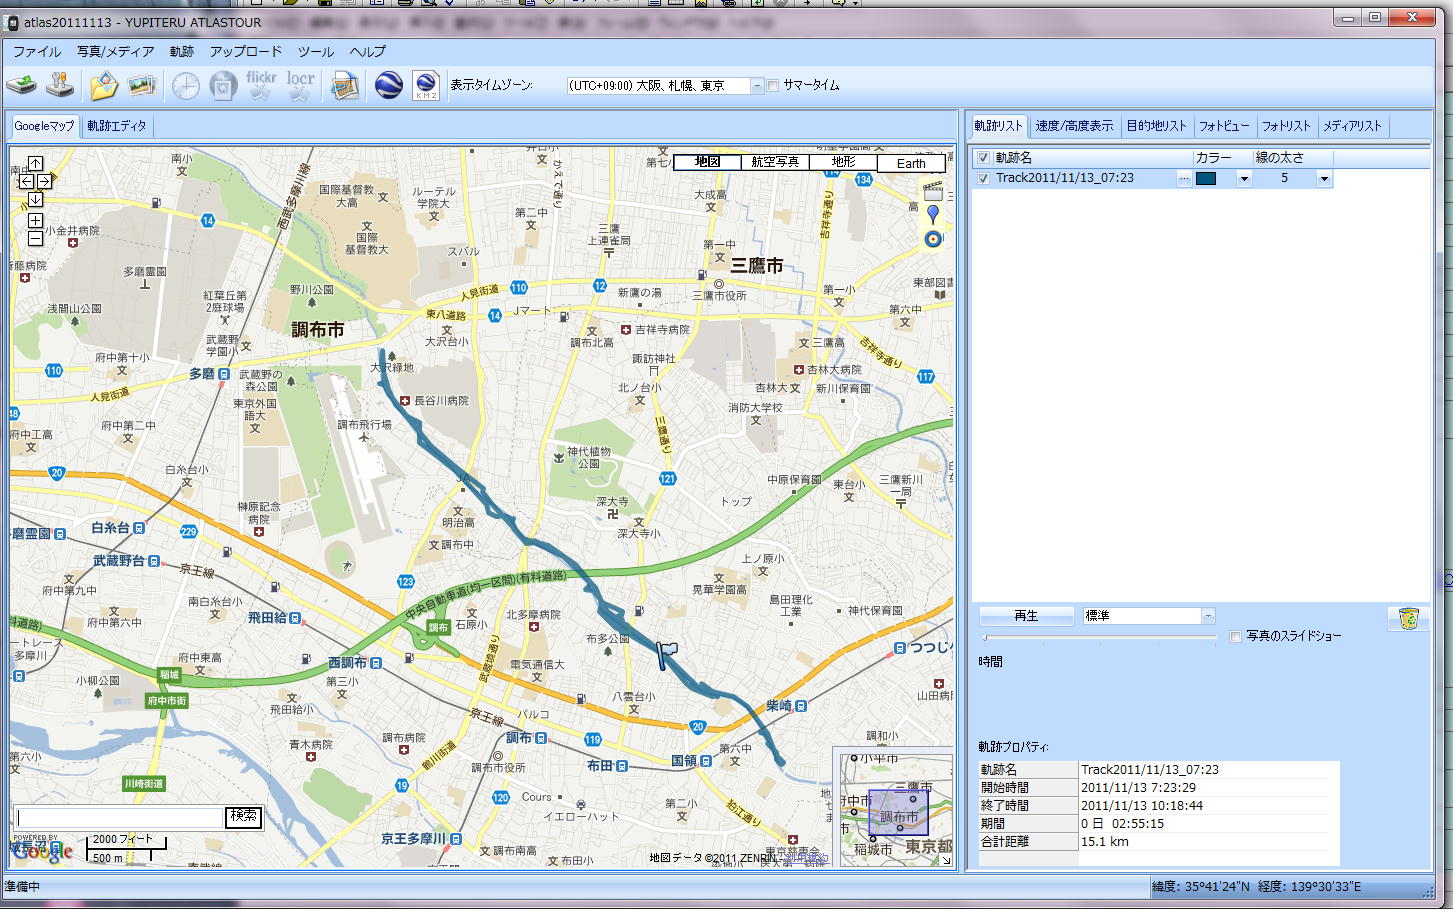Click the blue circular target icon on map
Viewport: 1454px width, 910px height.
click(933, 239)
